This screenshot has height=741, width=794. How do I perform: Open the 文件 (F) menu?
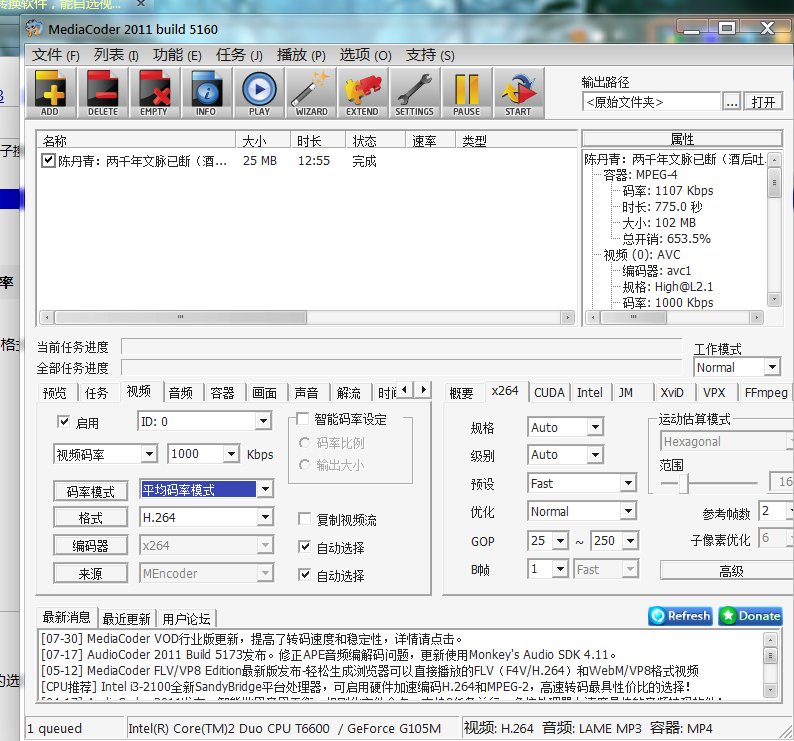pos(56,55)
